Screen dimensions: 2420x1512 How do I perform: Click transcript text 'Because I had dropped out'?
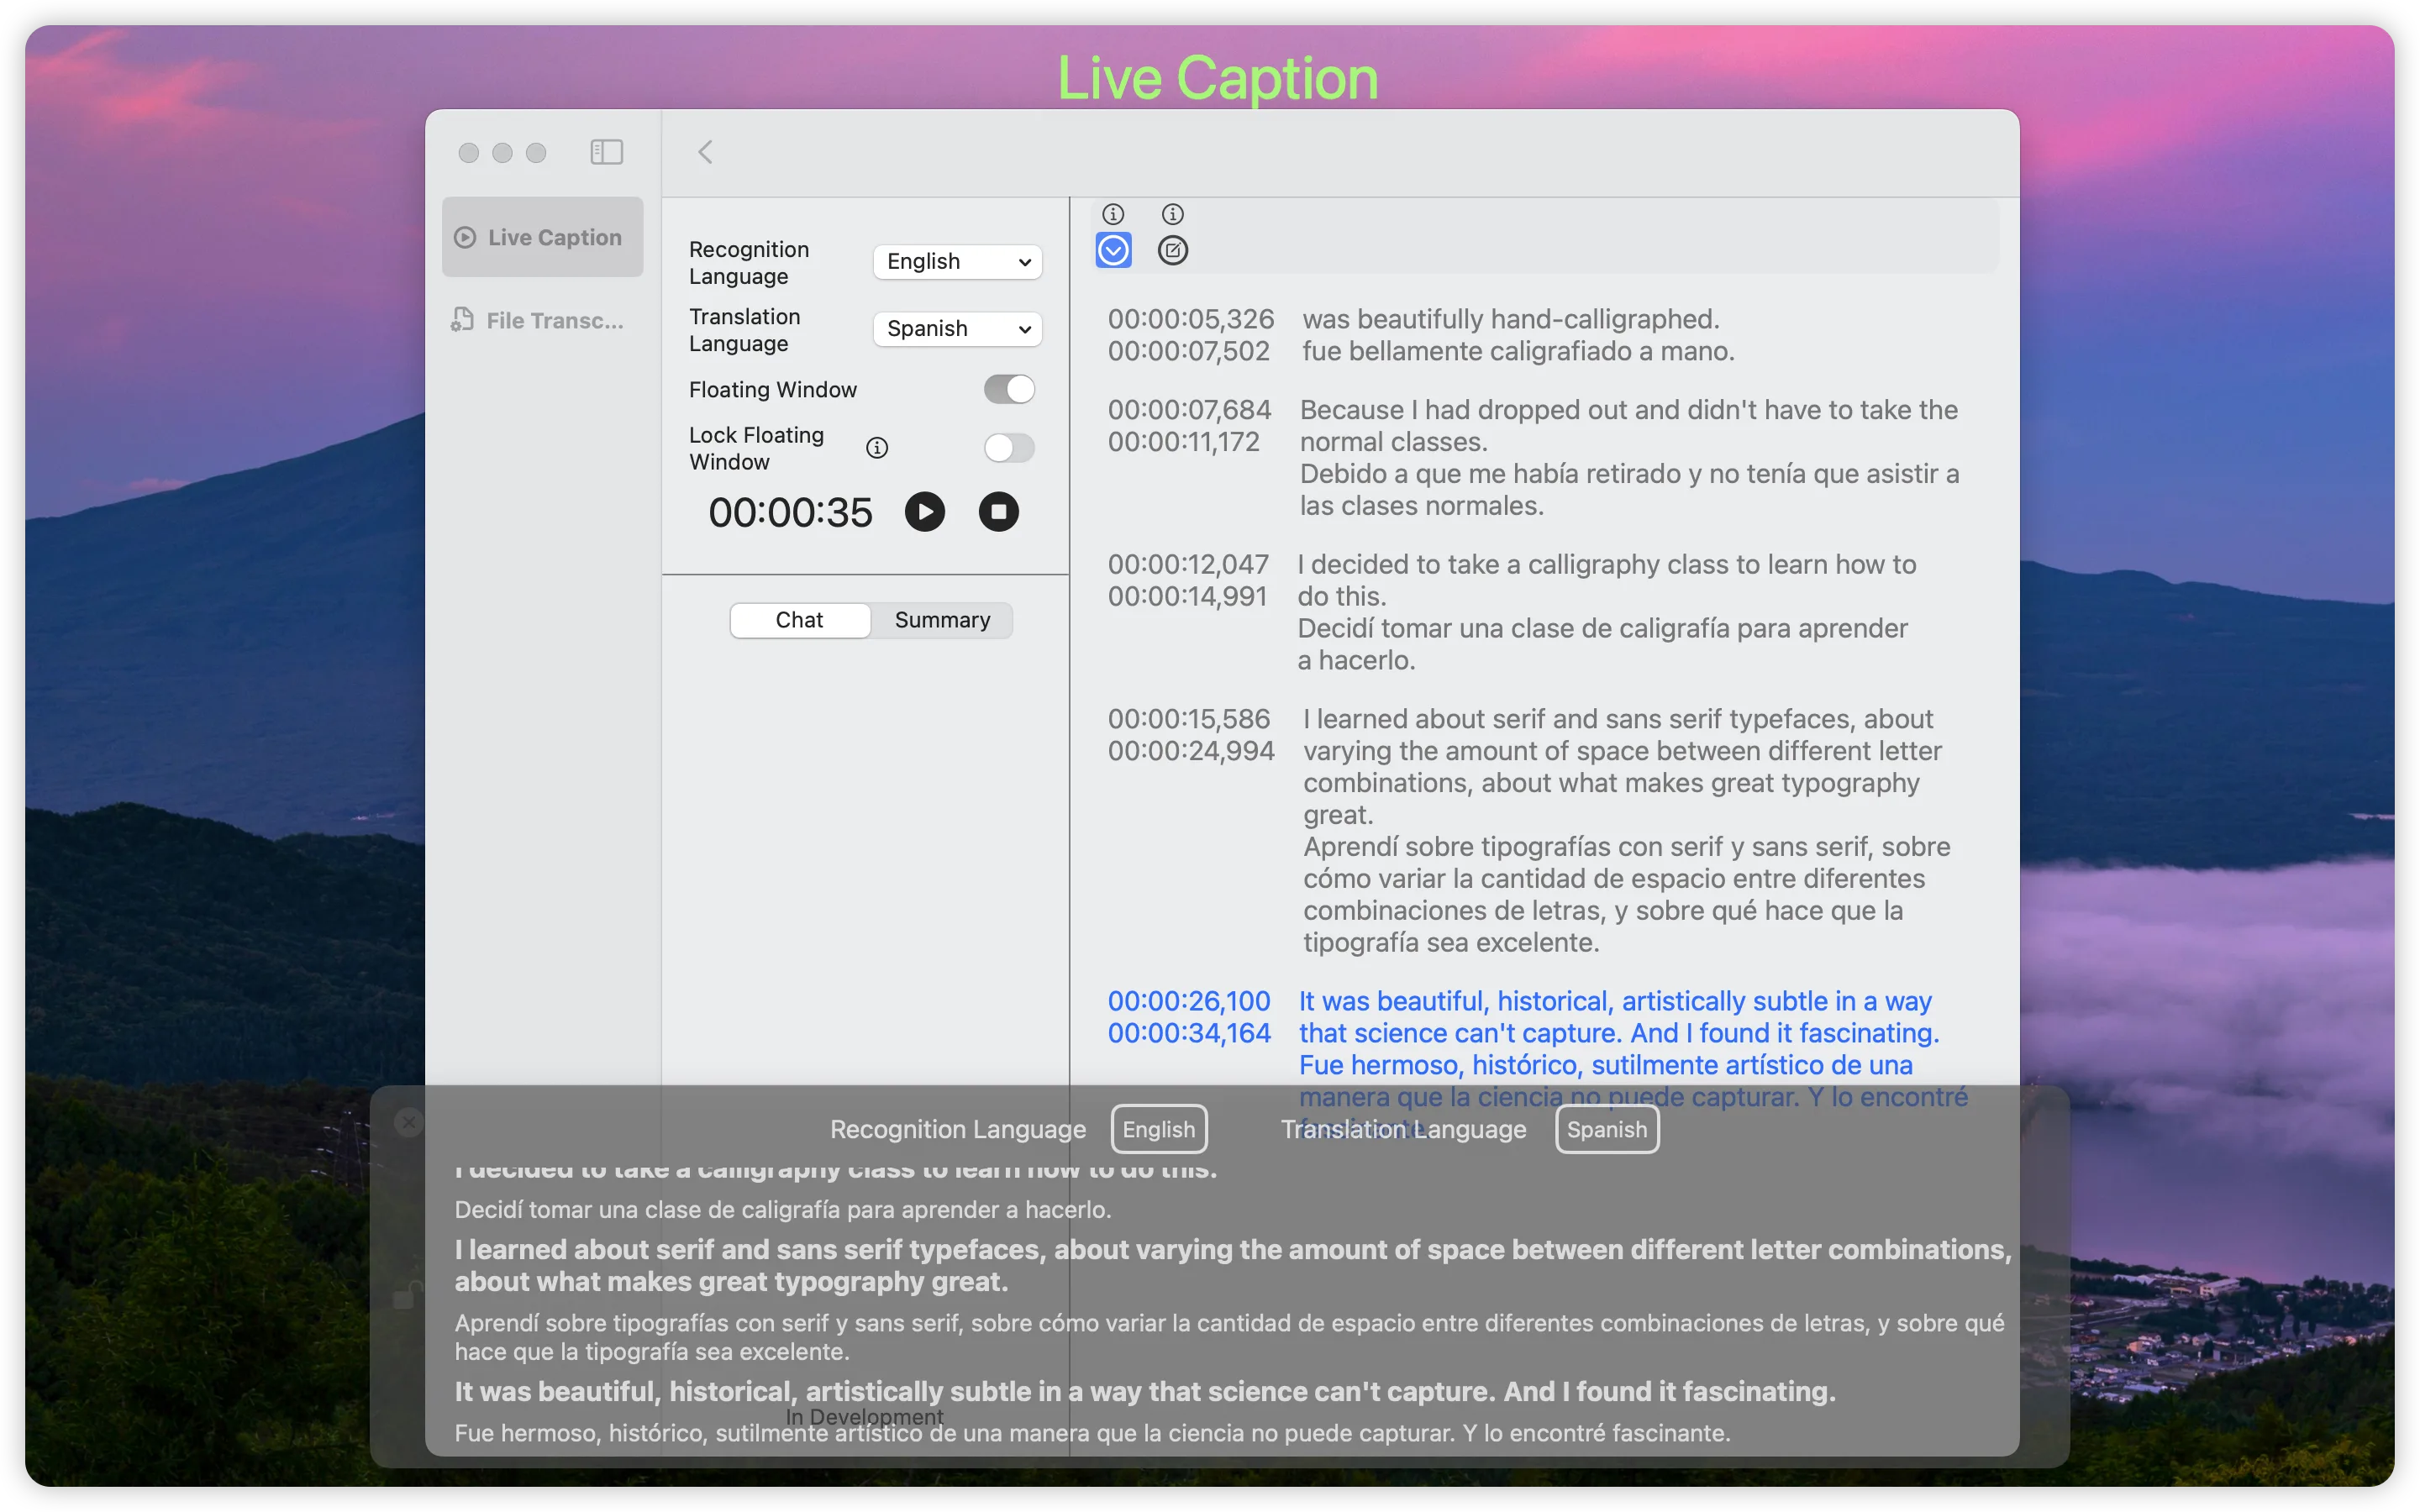[x=1464, y=410]
